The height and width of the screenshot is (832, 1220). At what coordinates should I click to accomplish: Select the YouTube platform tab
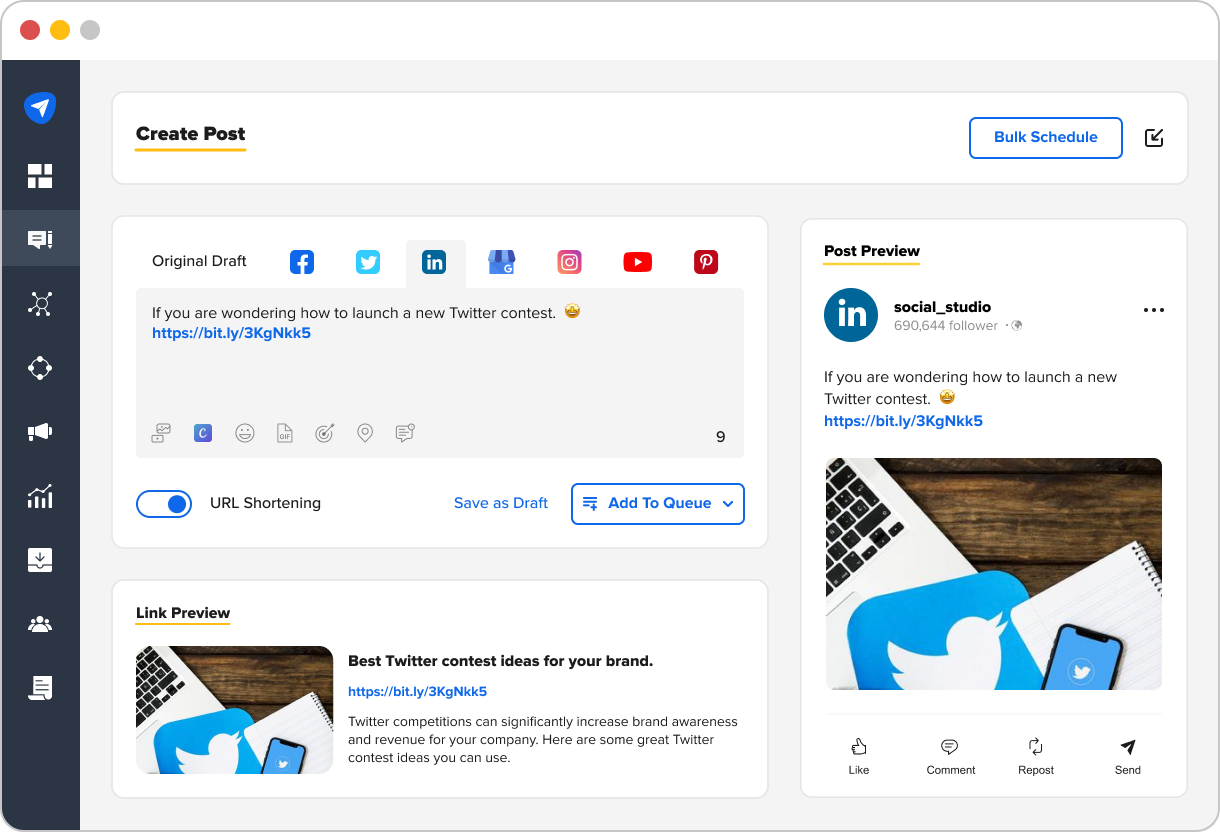637,262
